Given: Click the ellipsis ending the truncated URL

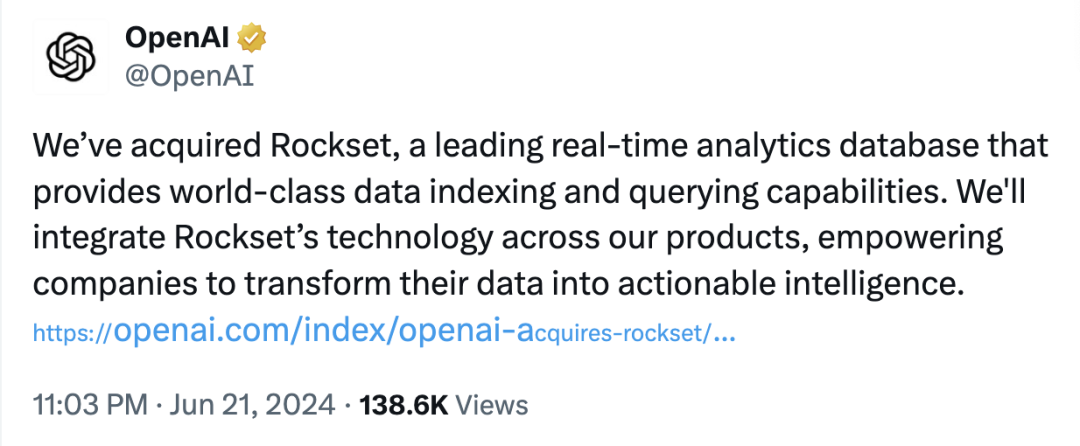Looking at the screenshot, I should click(727, 333).
